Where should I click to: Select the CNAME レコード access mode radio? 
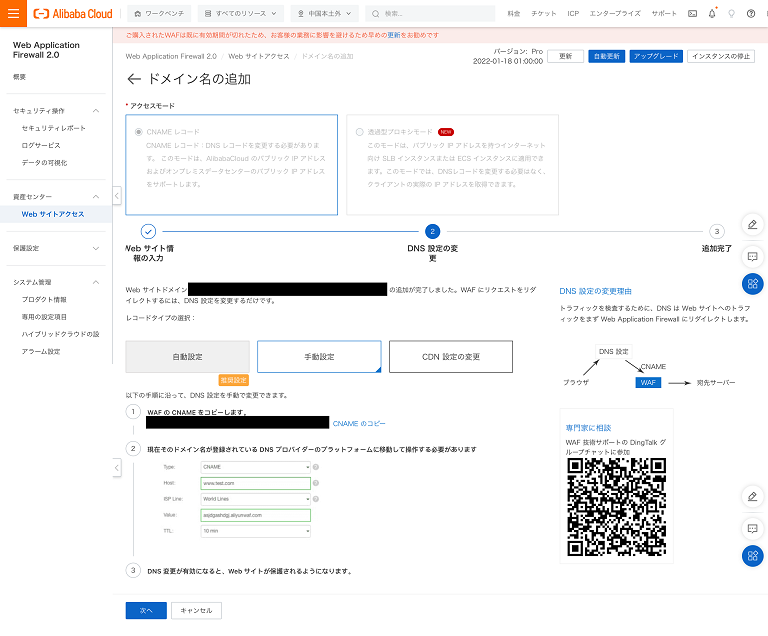coord(138,131)
